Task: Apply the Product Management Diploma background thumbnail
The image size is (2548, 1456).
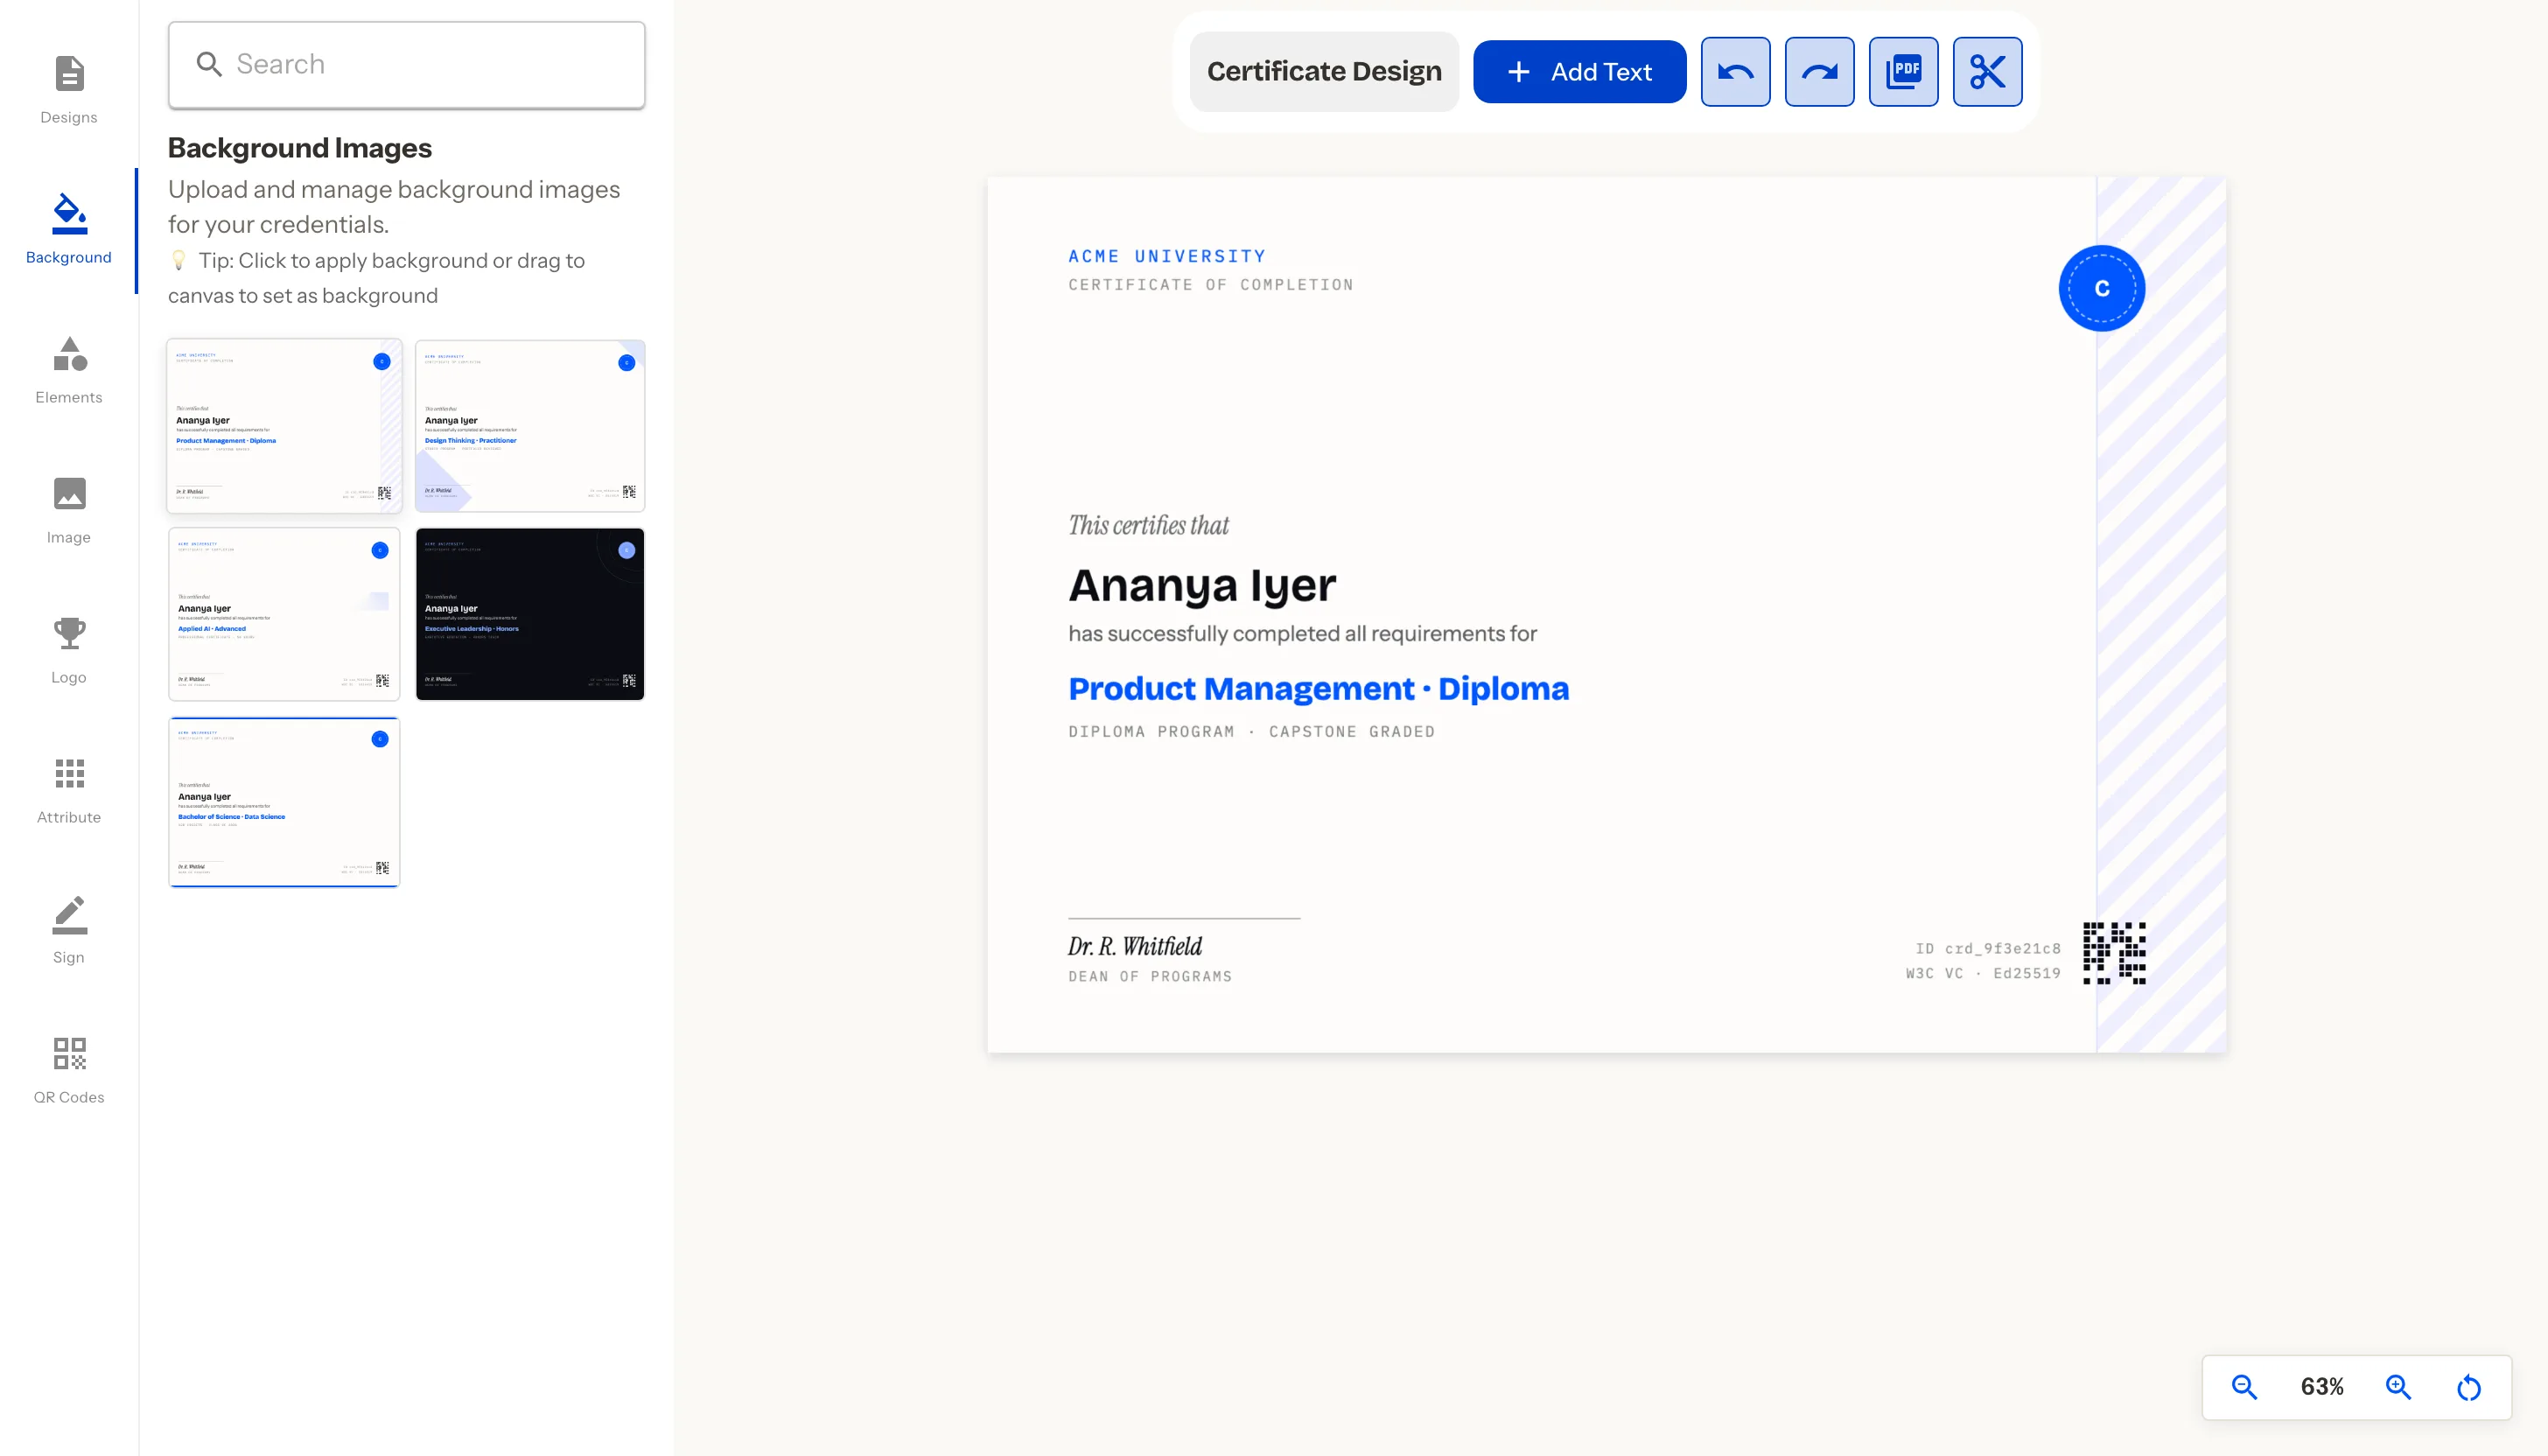Action: (x=284, y=426)
